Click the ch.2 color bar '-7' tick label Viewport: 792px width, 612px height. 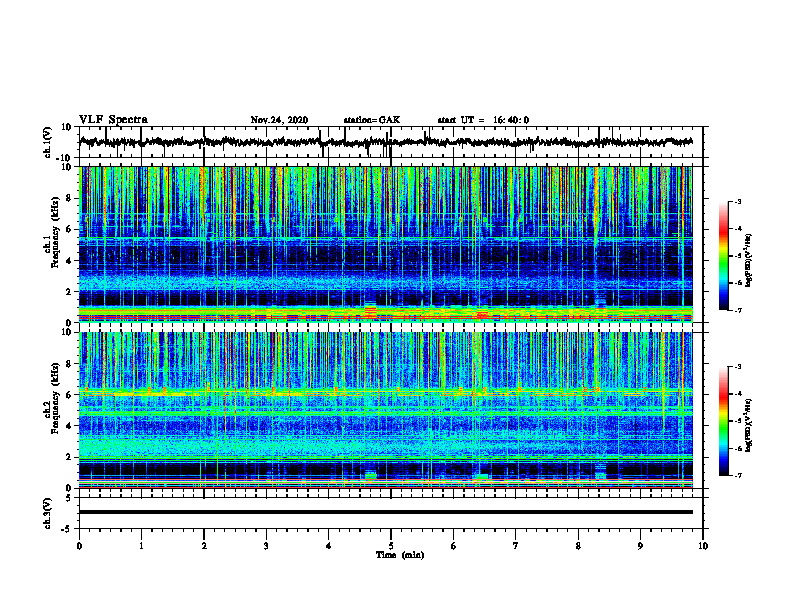point(737,476)
